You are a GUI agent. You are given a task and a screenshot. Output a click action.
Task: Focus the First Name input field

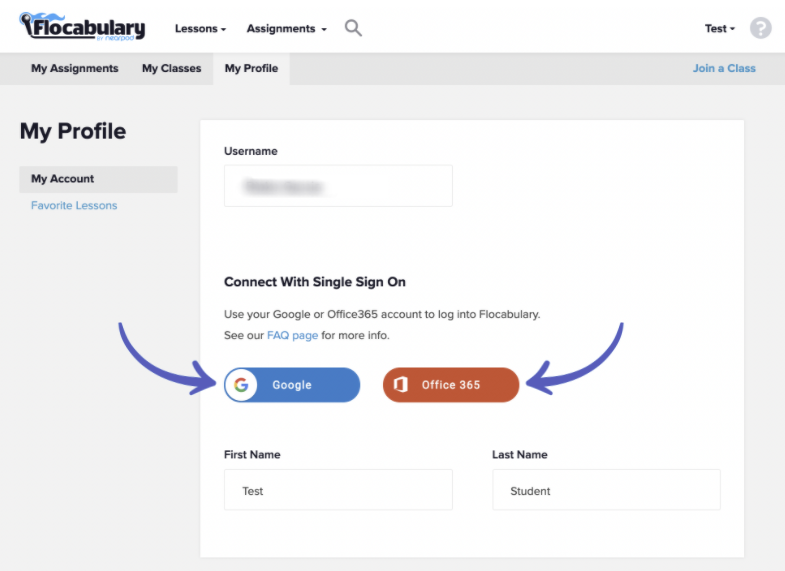[338, 491]
